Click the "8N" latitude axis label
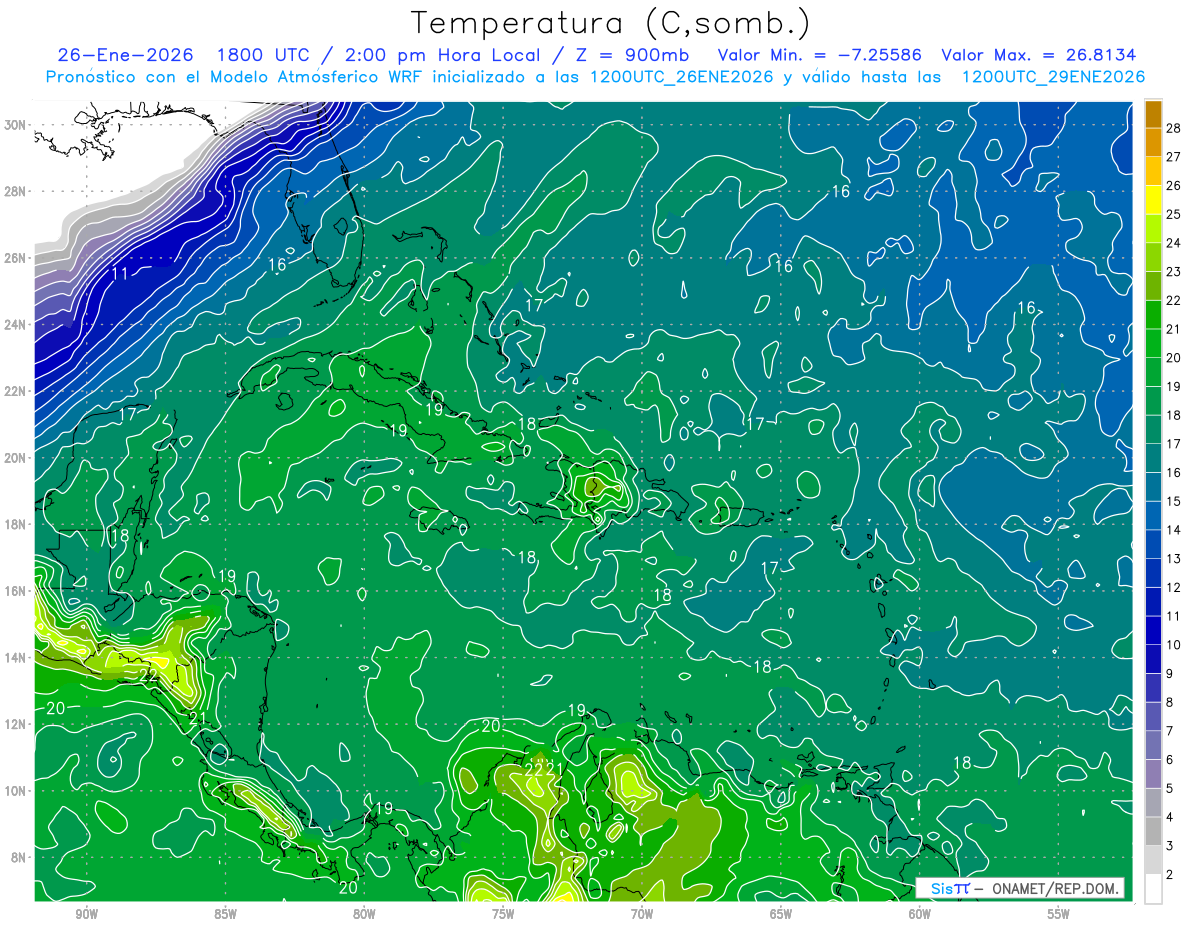This screenshot has width=1200, height=927. tap(19, 857)
